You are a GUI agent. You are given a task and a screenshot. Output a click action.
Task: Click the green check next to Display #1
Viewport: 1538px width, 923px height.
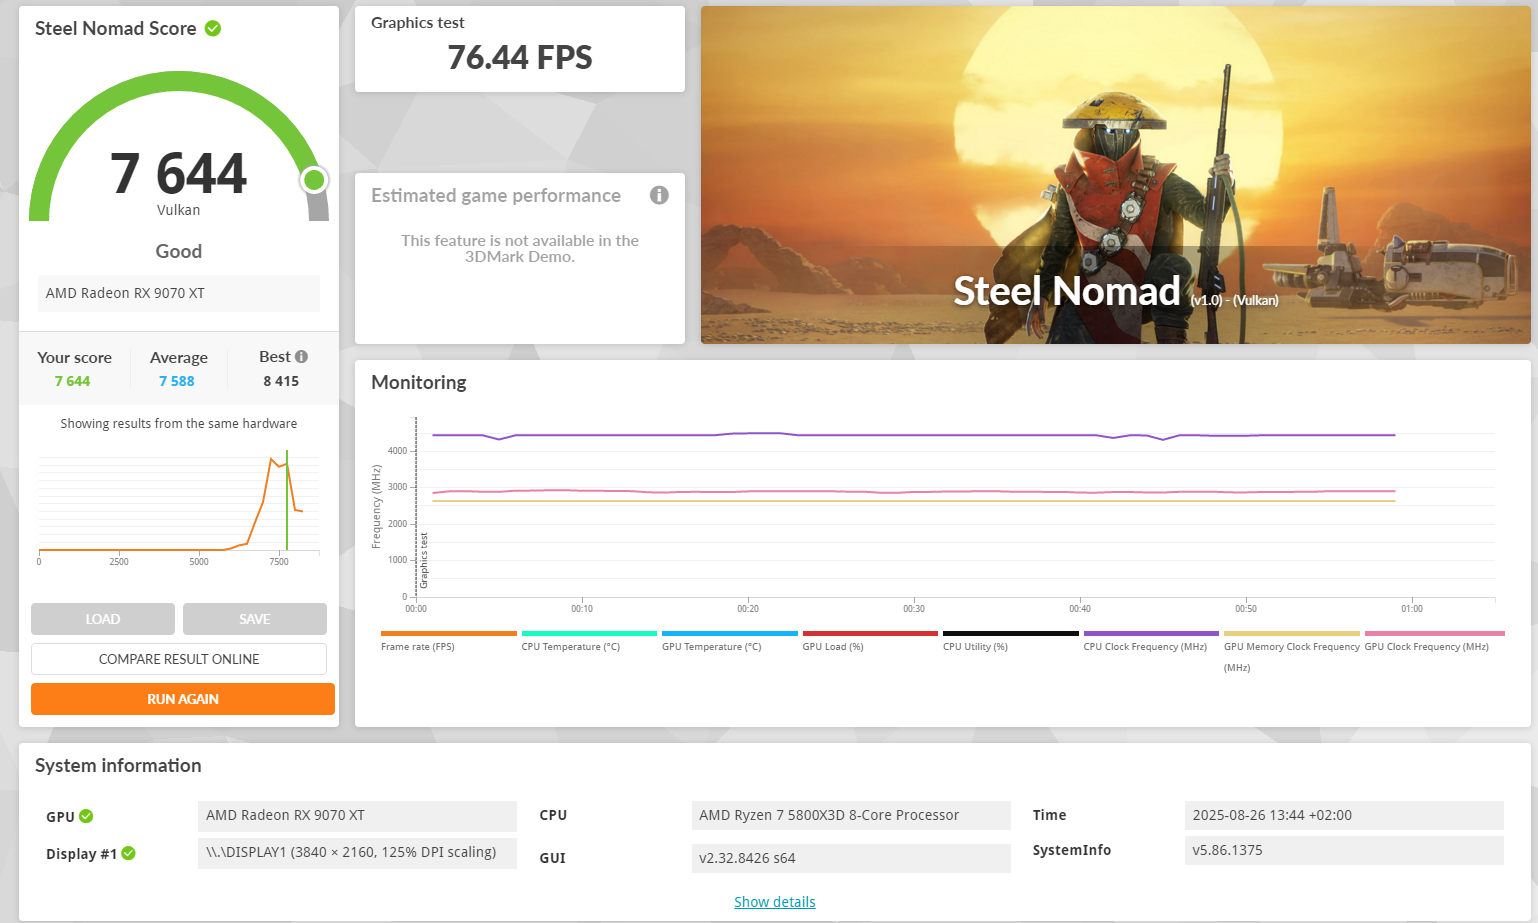pos(128,853)
